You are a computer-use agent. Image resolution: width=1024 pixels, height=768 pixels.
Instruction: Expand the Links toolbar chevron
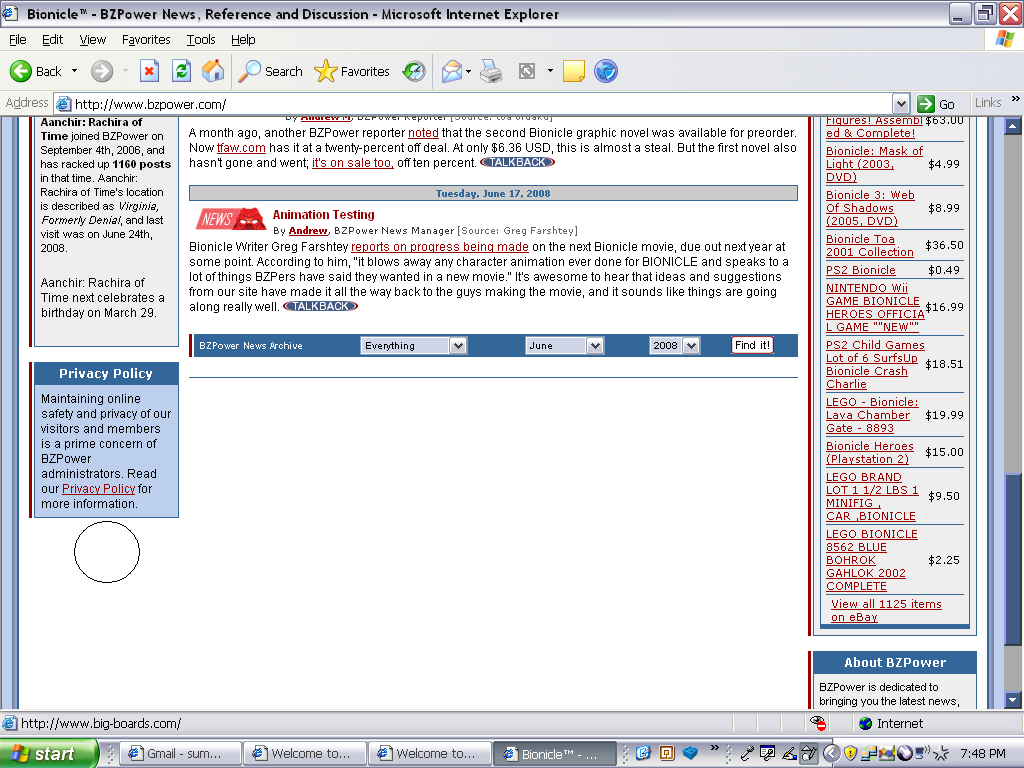[1015, 99]
